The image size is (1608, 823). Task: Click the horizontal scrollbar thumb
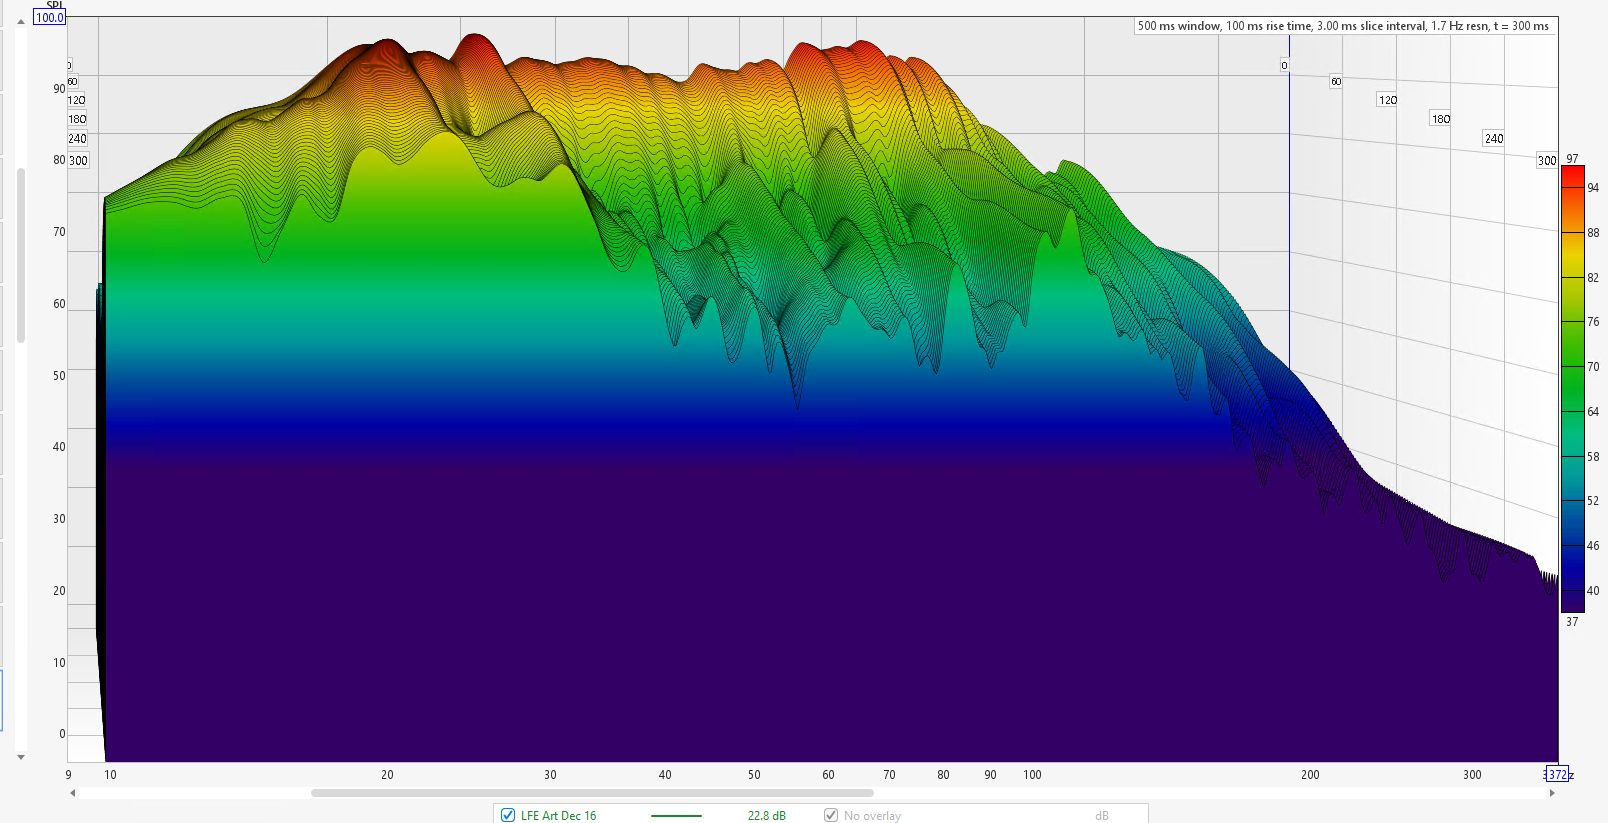(592, 793)
